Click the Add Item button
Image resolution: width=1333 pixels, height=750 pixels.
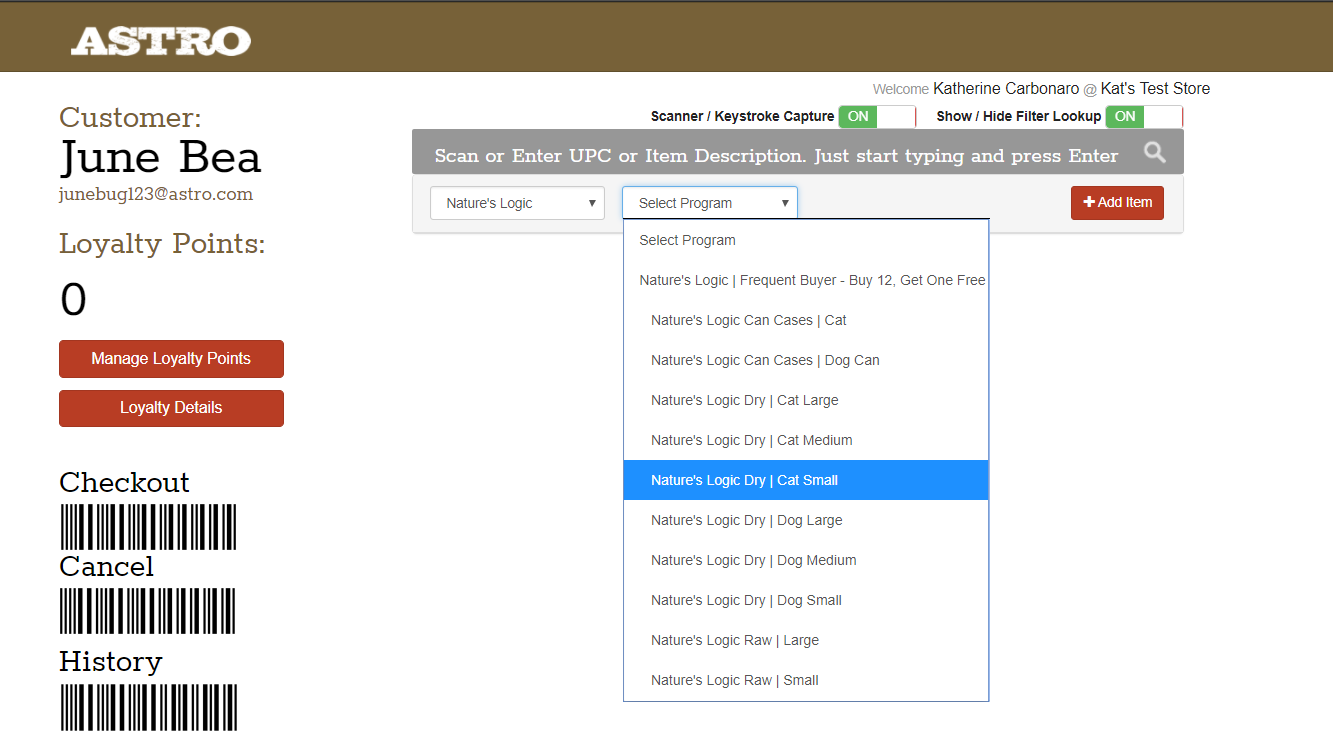[x=1117, y=202]
